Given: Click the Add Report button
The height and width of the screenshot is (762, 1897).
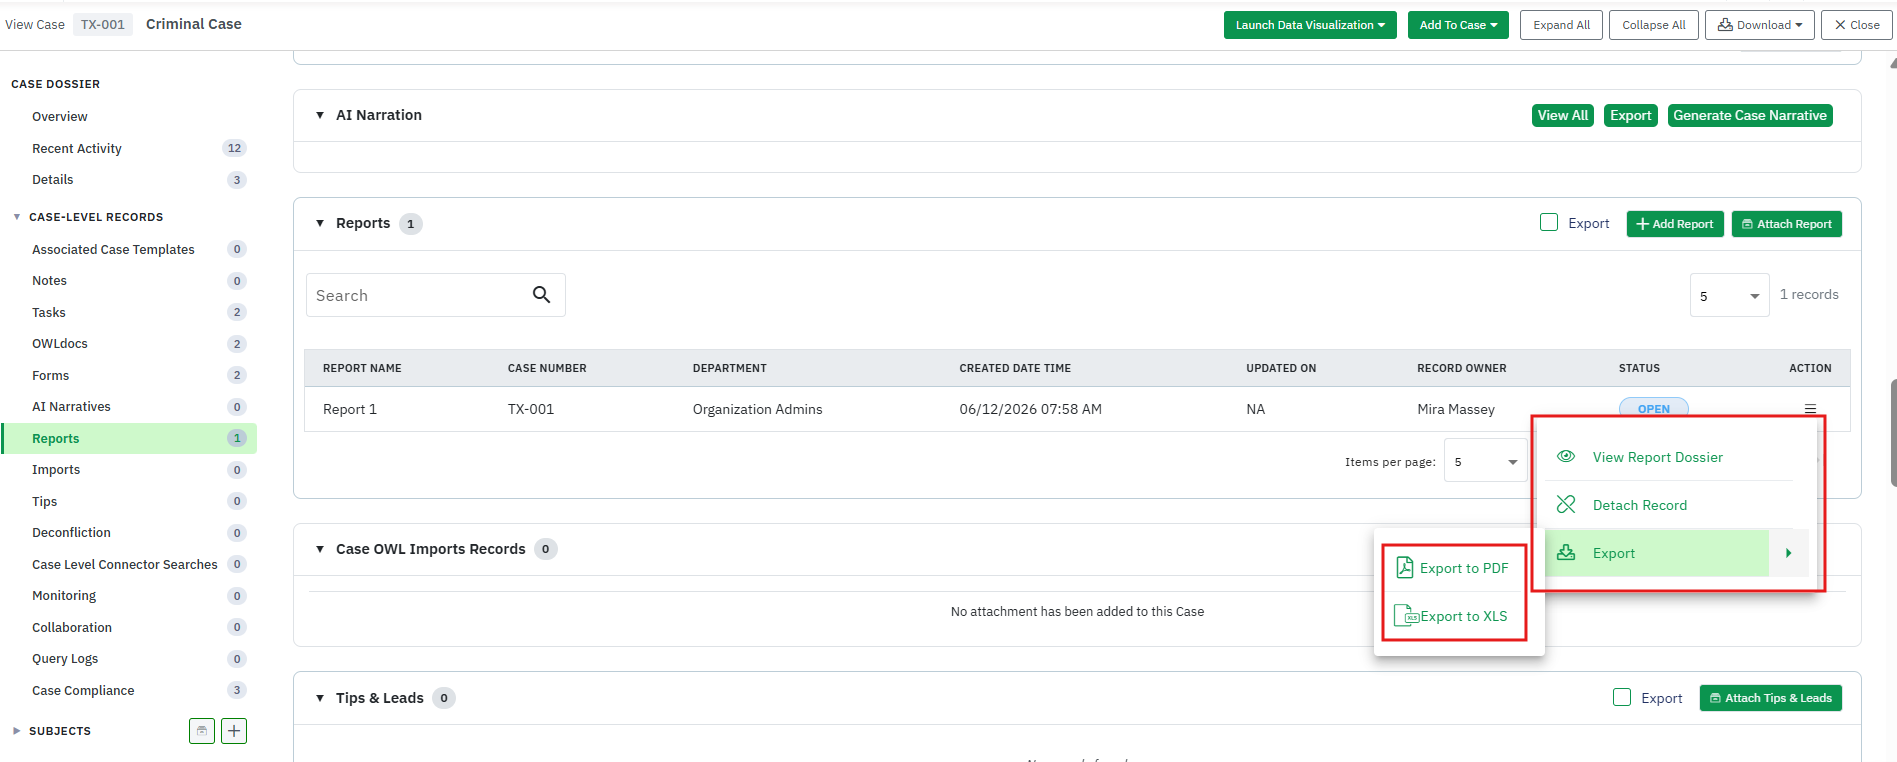Looking at the screenshot, I should (x=1675, y=224).
